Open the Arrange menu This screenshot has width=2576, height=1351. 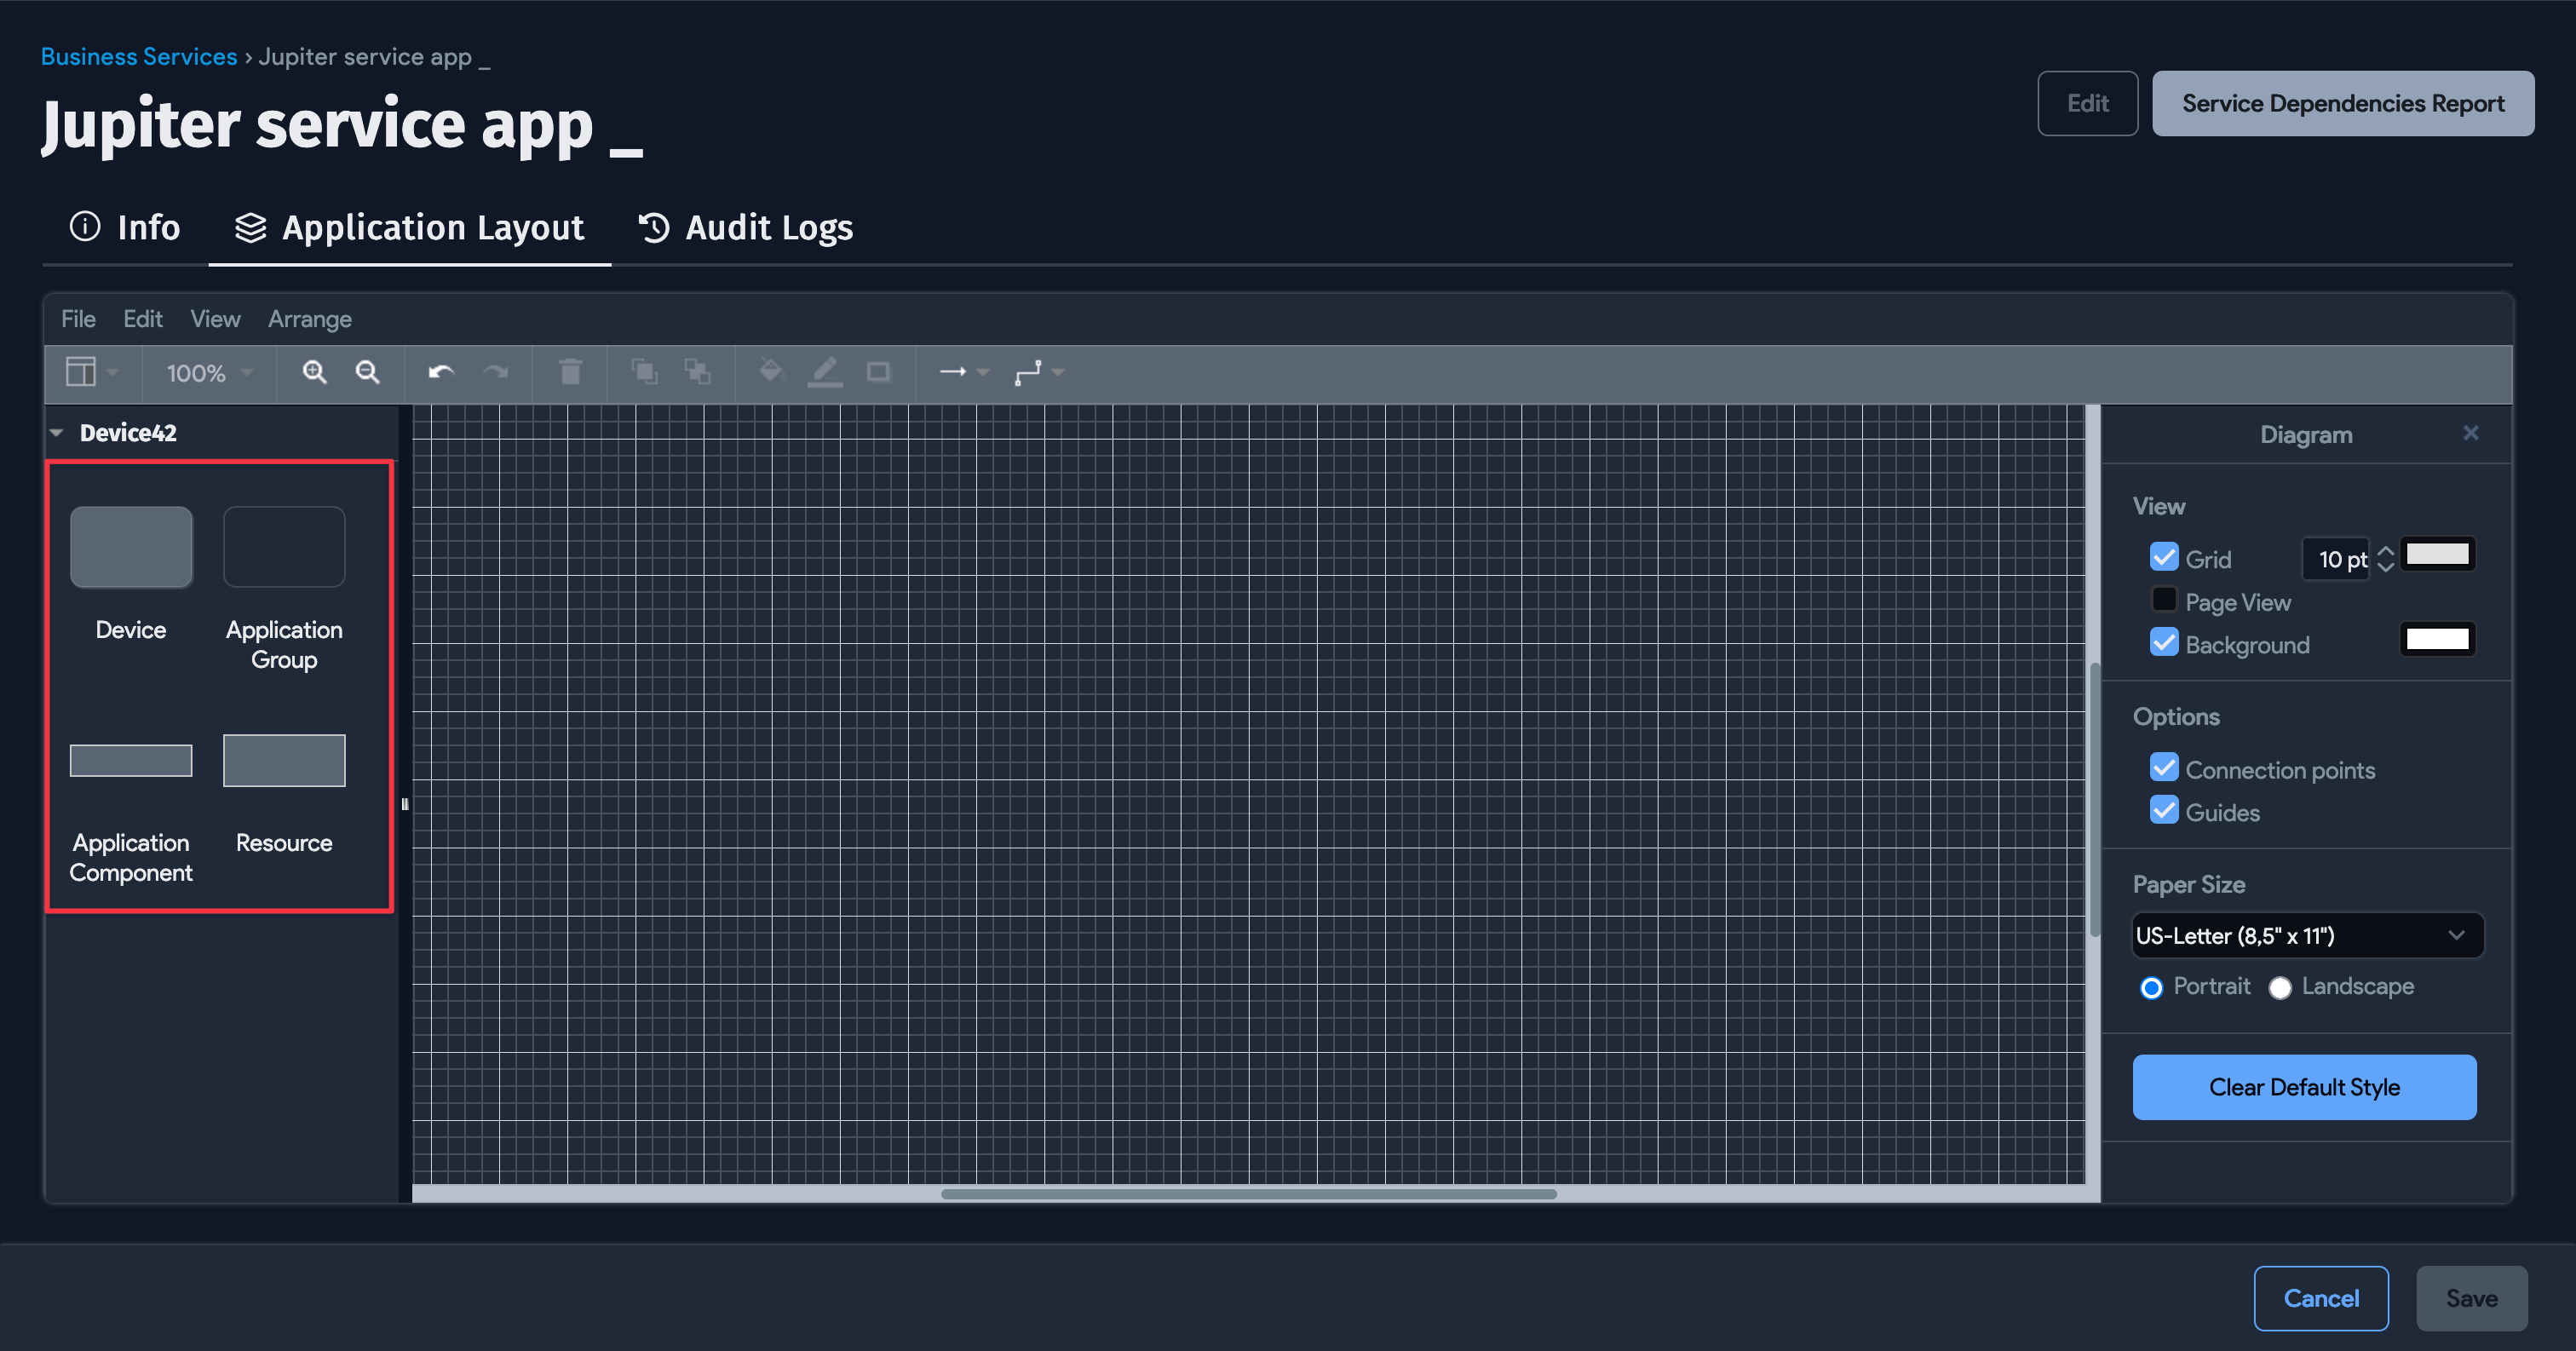pyautogui.click(x=309, y=319)
